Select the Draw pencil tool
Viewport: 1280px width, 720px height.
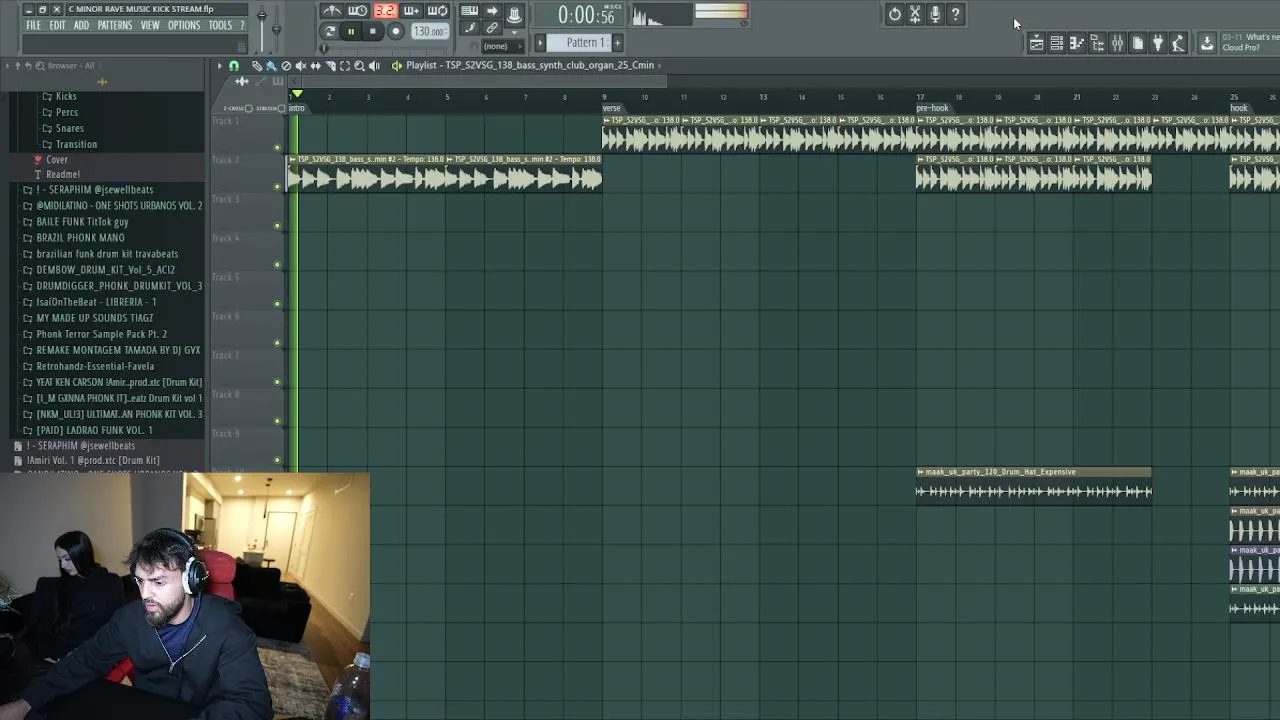257,66
